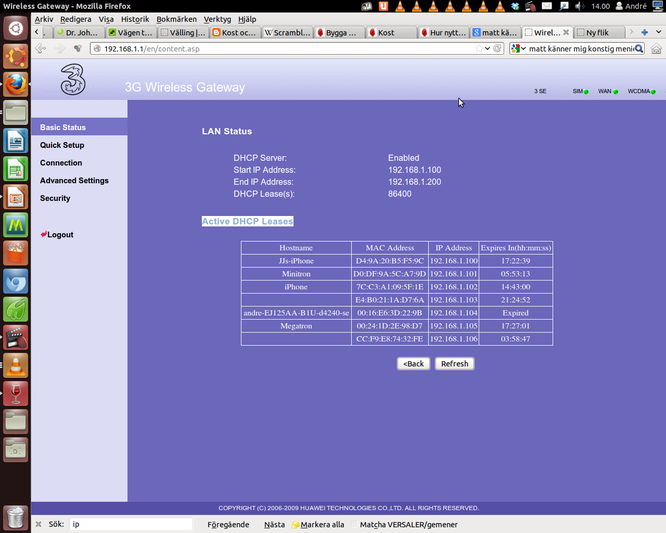Find the previous match with Föregående
The height and width of the screenshot is (533, 666).
(228, 525)
